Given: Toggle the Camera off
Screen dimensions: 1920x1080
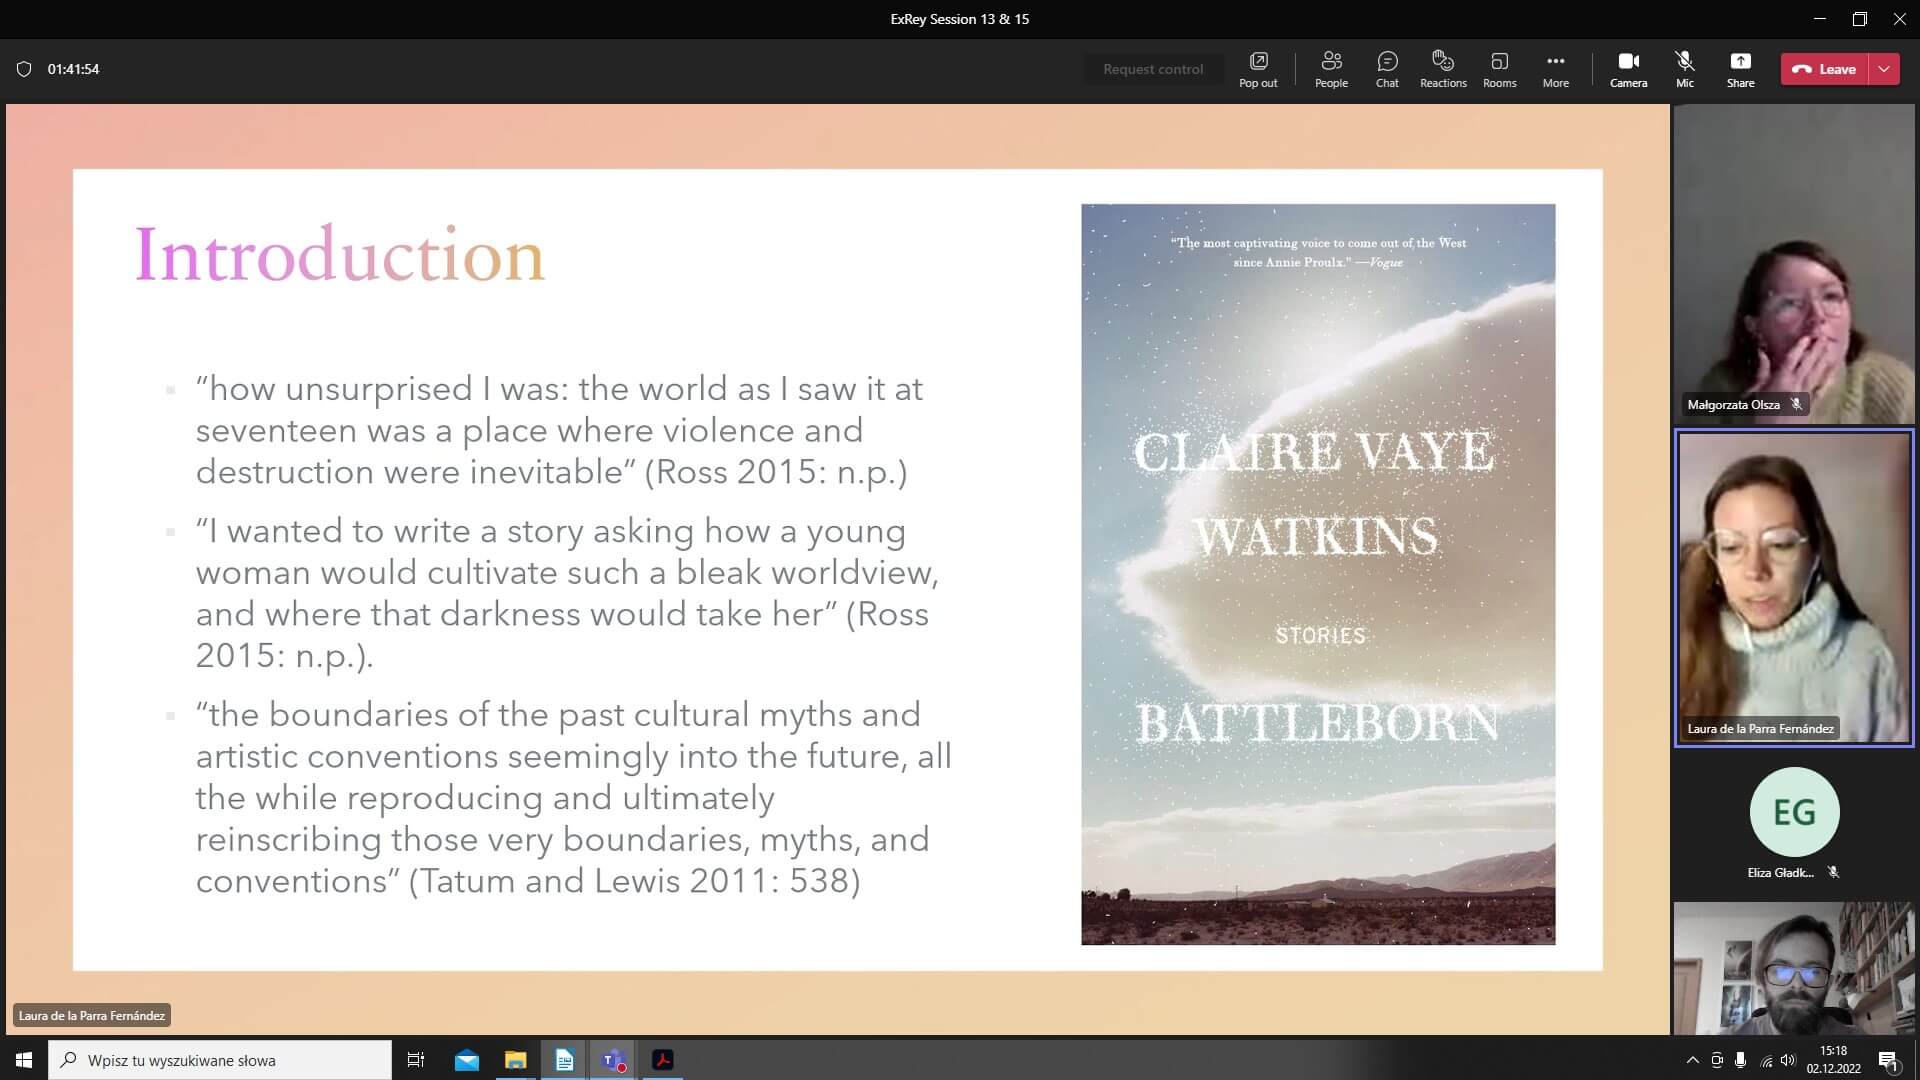Looking at the screenshot, I should pos(1628,69).
